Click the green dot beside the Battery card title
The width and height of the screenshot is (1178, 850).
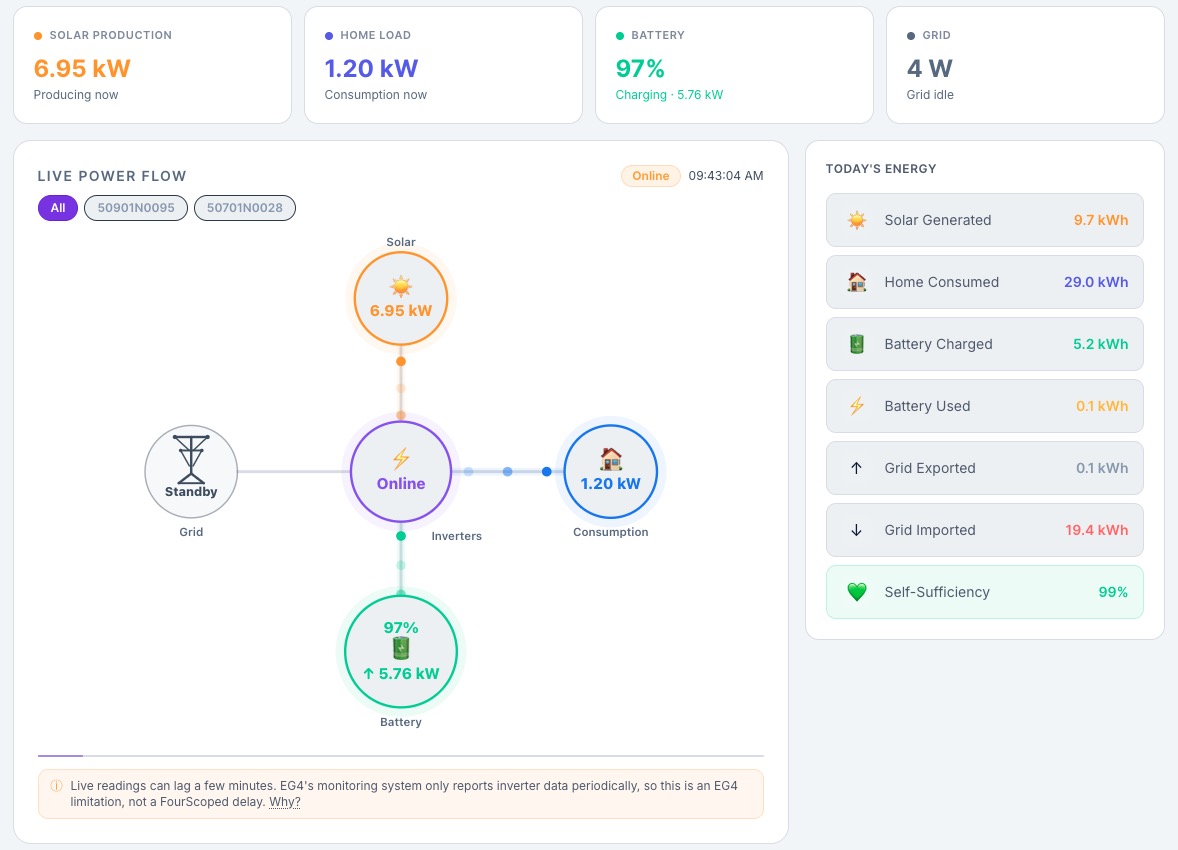click(x=620, y=36)
